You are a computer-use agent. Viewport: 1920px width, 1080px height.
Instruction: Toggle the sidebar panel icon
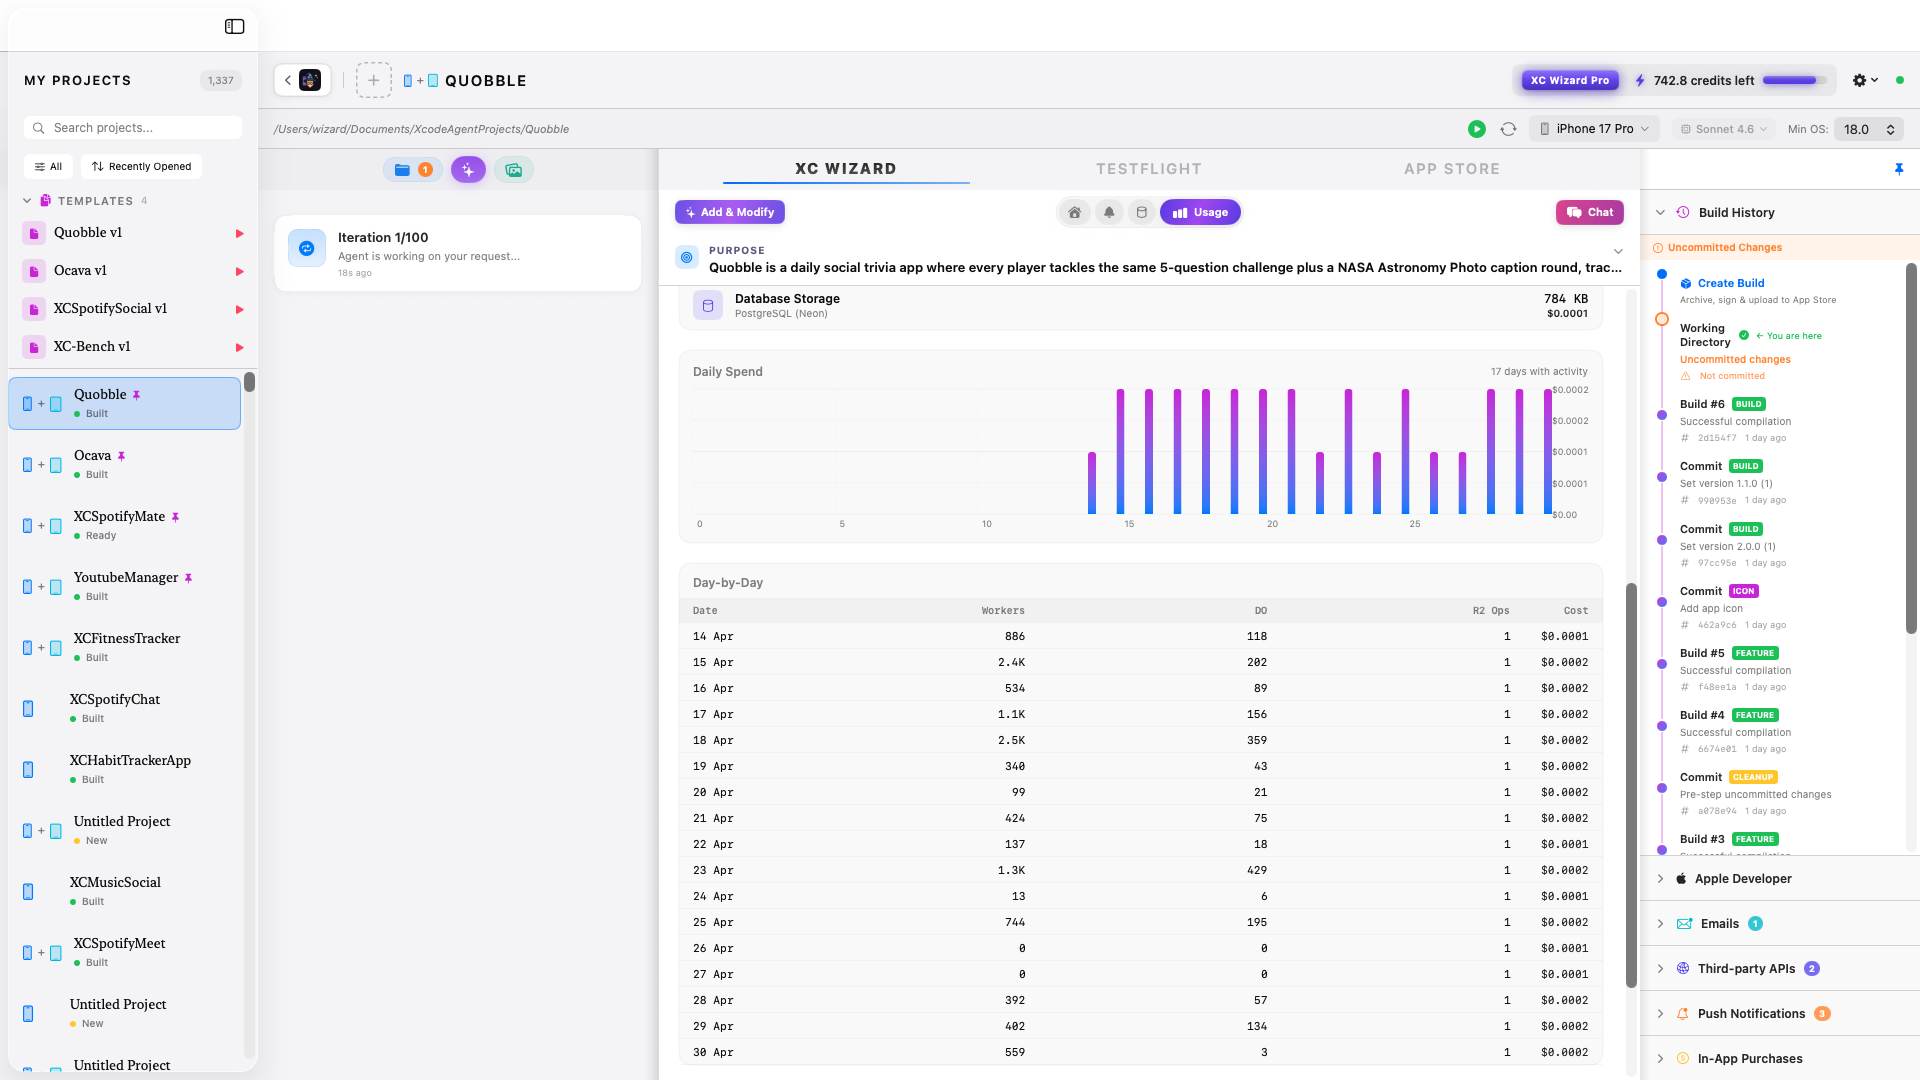click(235, 27)
